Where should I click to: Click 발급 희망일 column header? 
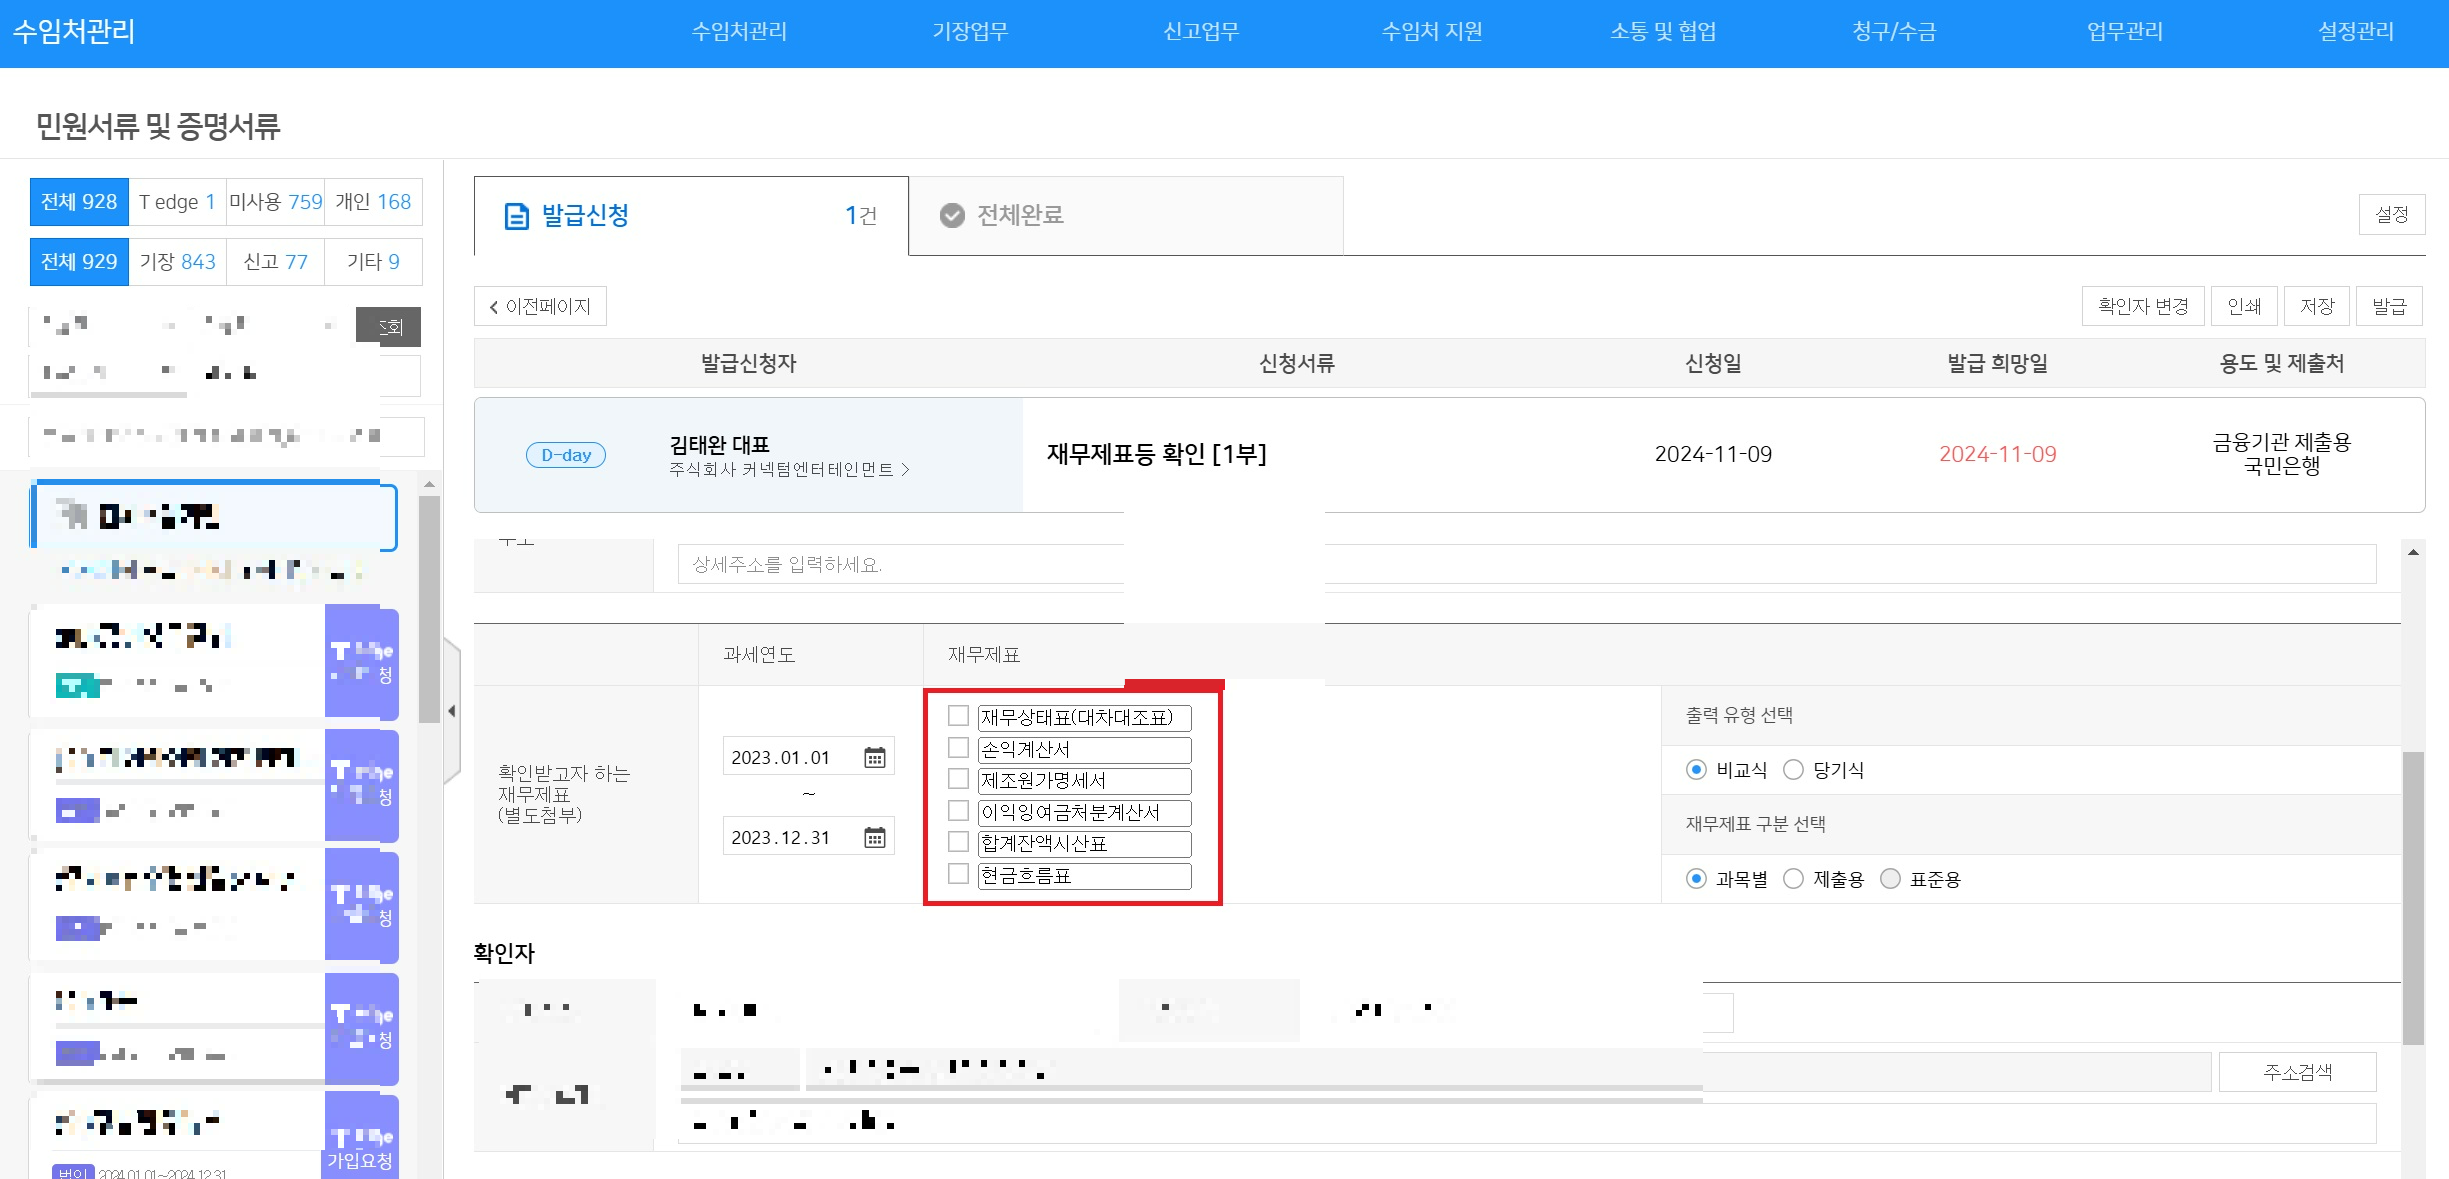pos(1997,364)
